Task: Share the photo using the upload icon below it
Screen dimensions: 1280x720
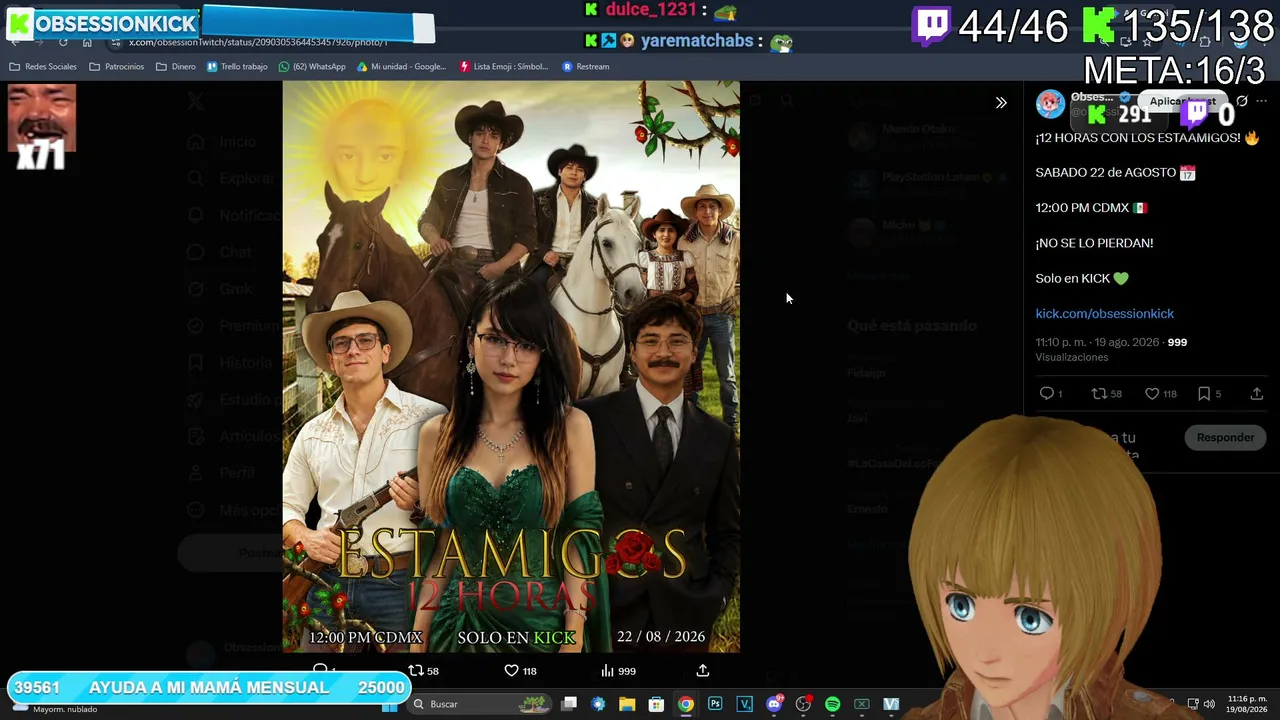Action: point(703,671)
